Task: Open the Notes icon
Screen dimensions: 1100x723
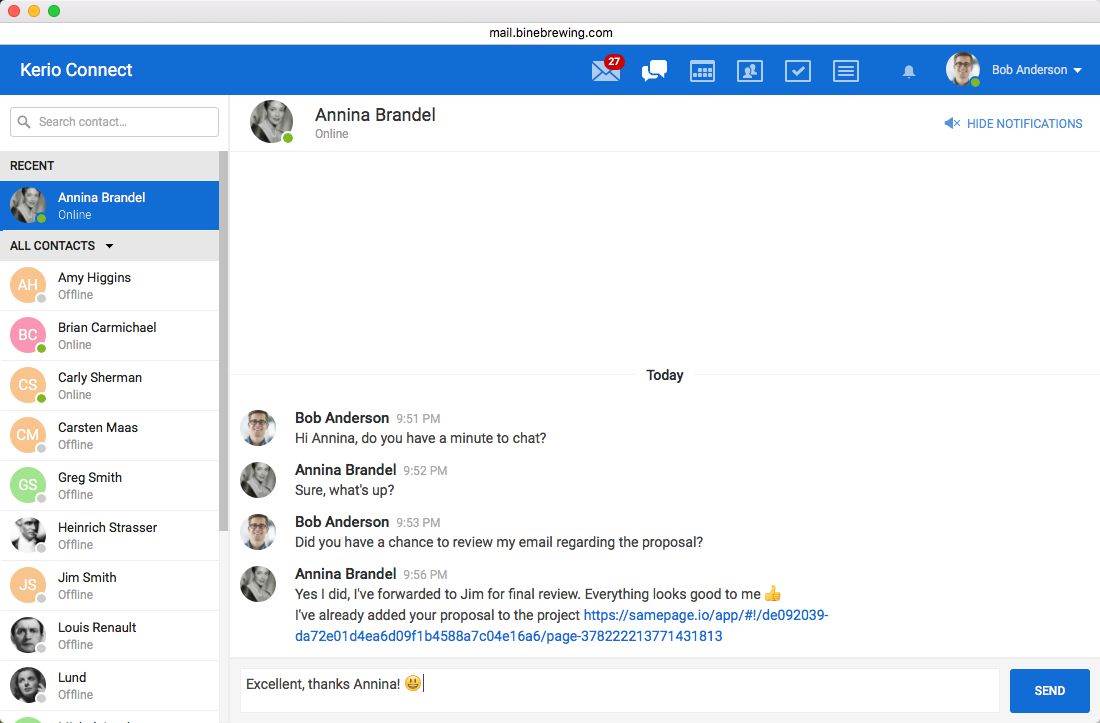Action: [846, 71]
